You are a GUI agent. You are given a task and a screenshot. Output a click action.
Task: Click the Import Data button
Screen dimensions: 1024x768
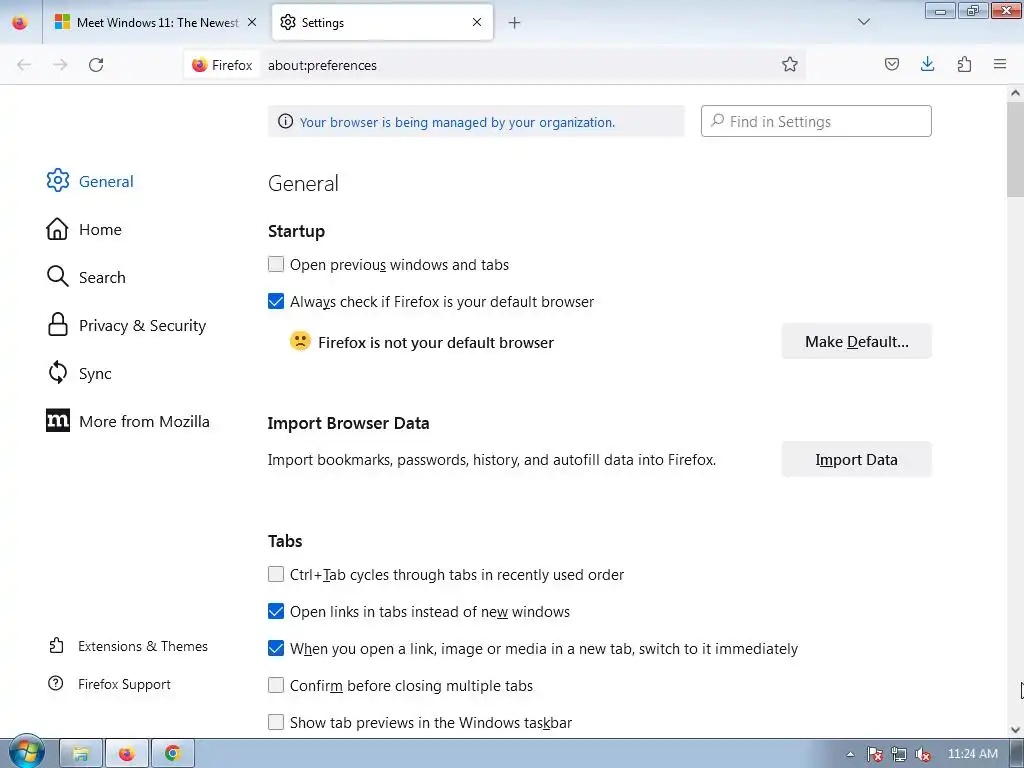click(856, 459)
